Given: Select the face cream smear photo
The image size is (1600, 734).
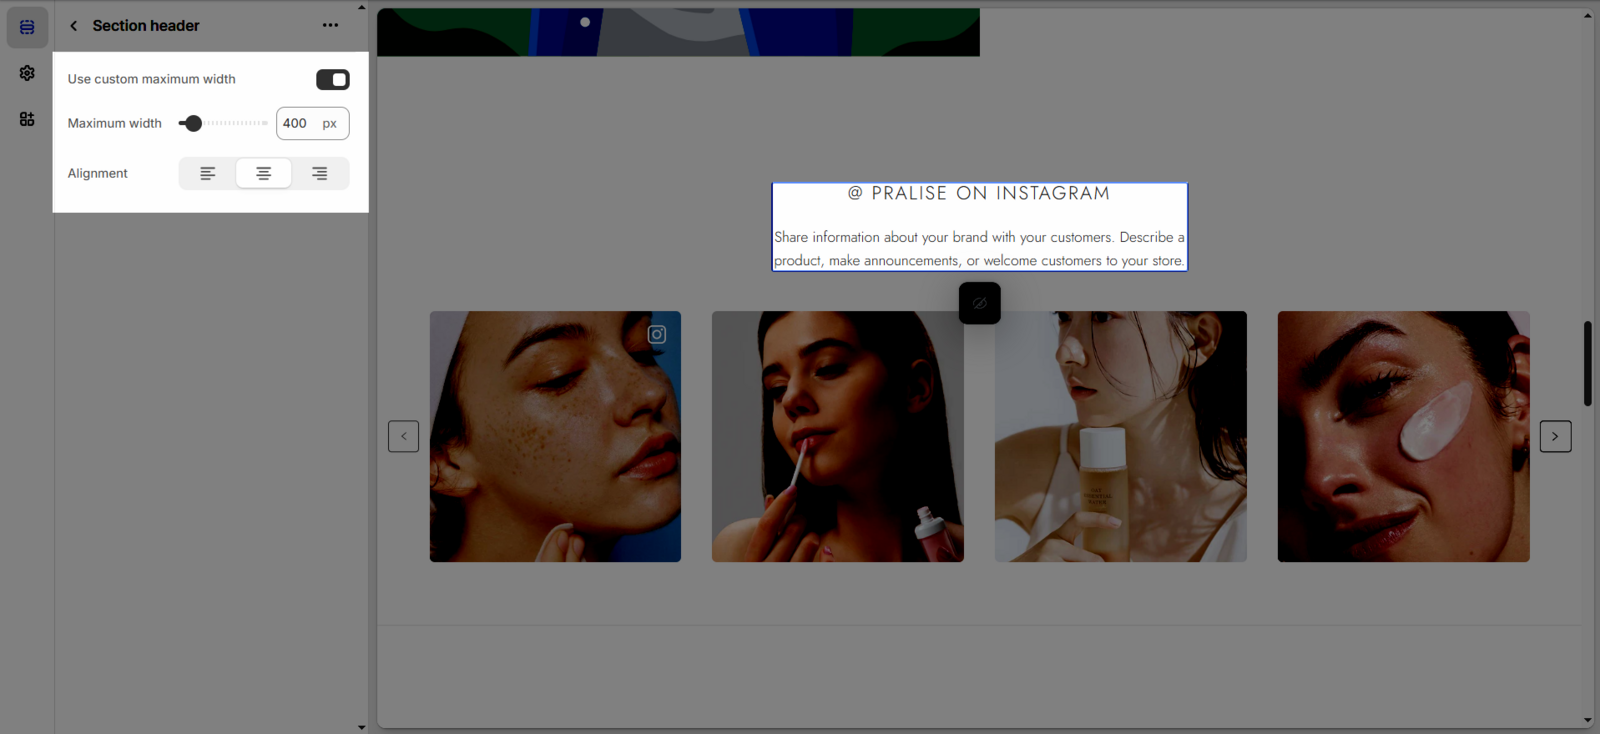Looking at the screenshot, I should click(1403, 437).
